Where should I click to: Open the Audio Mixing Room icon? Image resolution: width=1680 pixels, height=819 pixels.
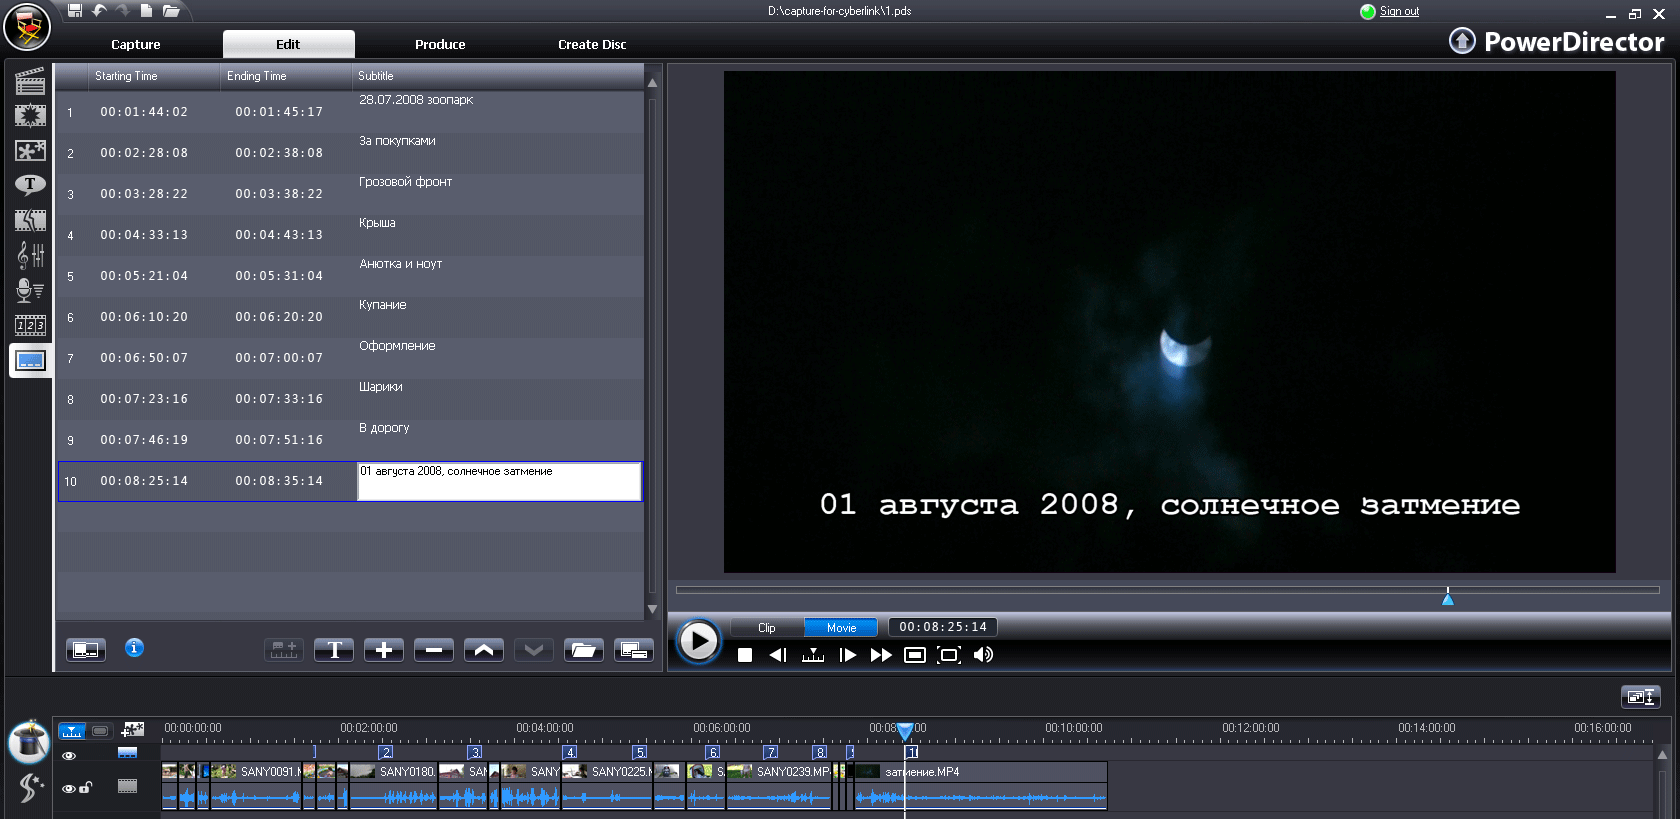[30, 256]
